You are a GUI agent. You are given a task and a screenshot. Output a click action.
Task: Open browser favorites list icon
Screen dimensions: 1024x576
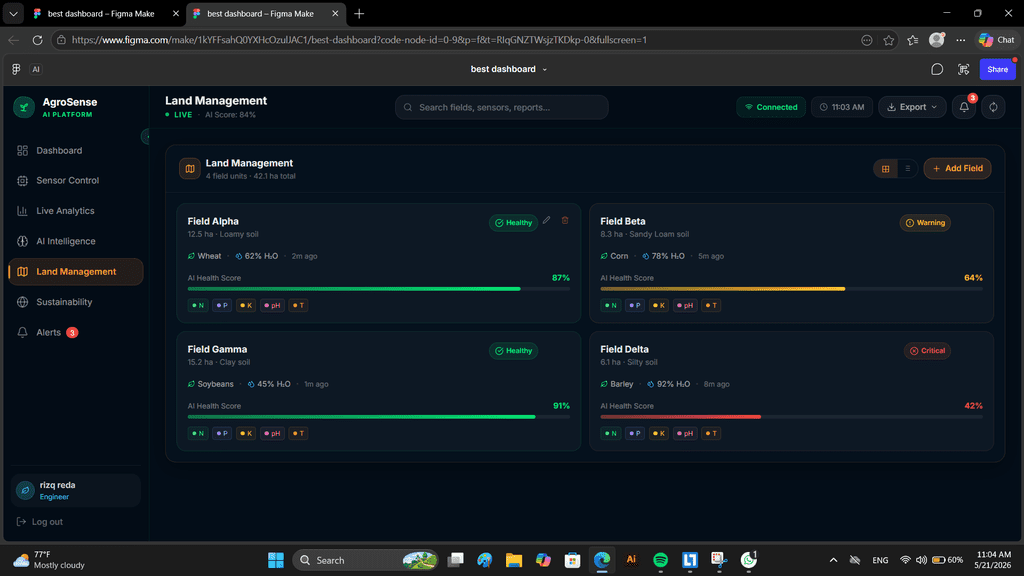(x=912, y=40)
